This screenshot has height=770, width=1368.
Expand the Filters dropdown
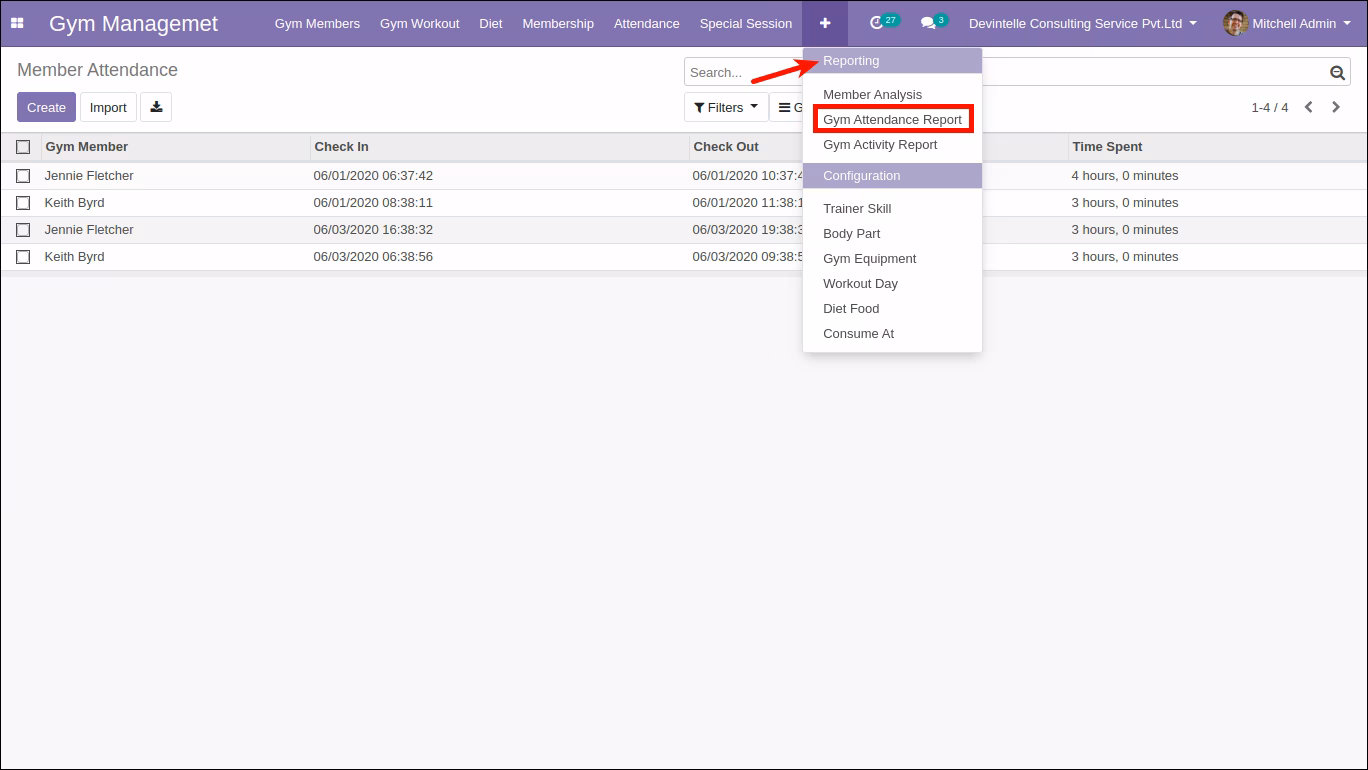(726, 107)
